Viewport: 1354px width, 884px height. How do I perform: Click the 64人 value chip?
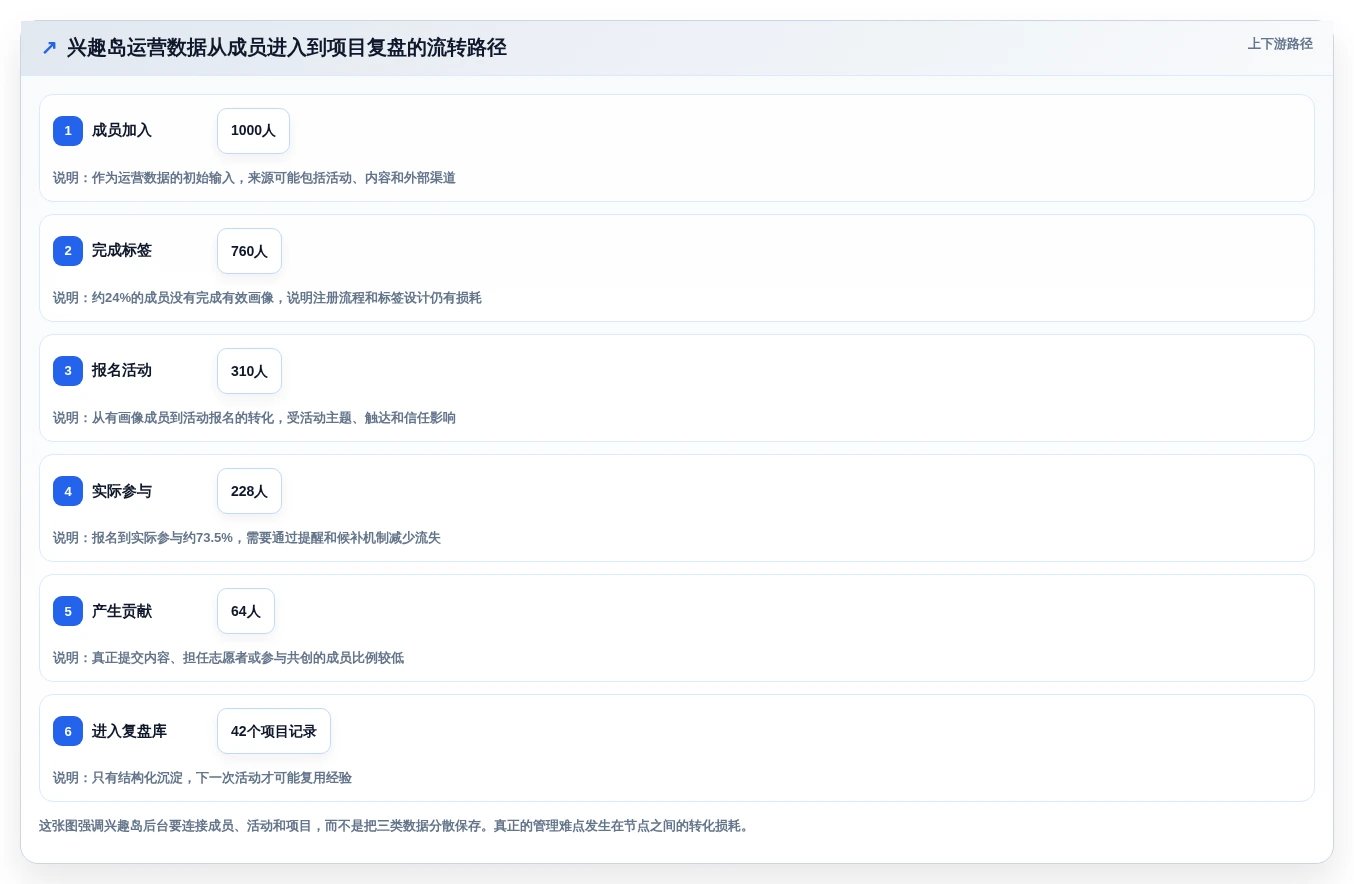point(246,611)
